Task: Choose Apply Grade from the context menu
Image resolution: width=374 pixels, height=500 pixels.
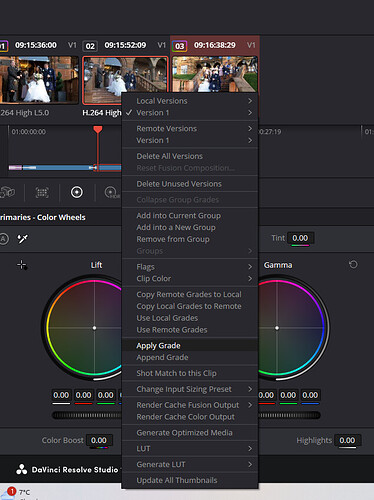Action: pyautogui.click(x=190, y=346)
